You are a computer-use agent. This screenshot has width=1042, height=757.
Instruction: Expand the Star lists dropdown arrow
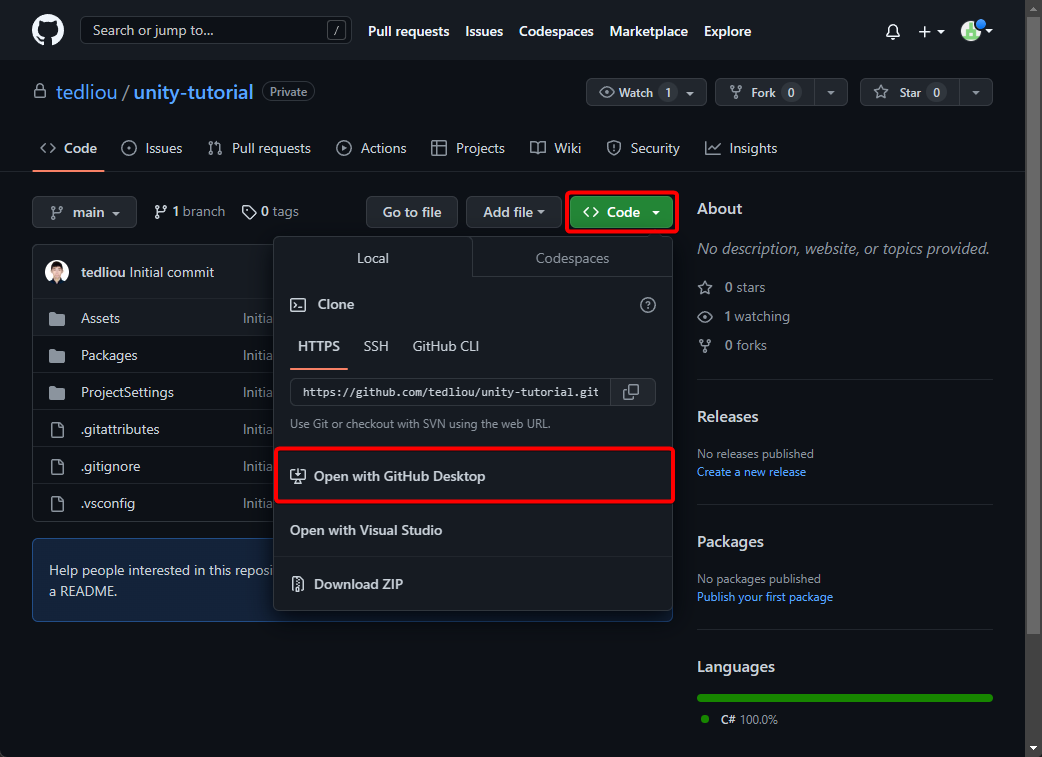tap(976, 92)
